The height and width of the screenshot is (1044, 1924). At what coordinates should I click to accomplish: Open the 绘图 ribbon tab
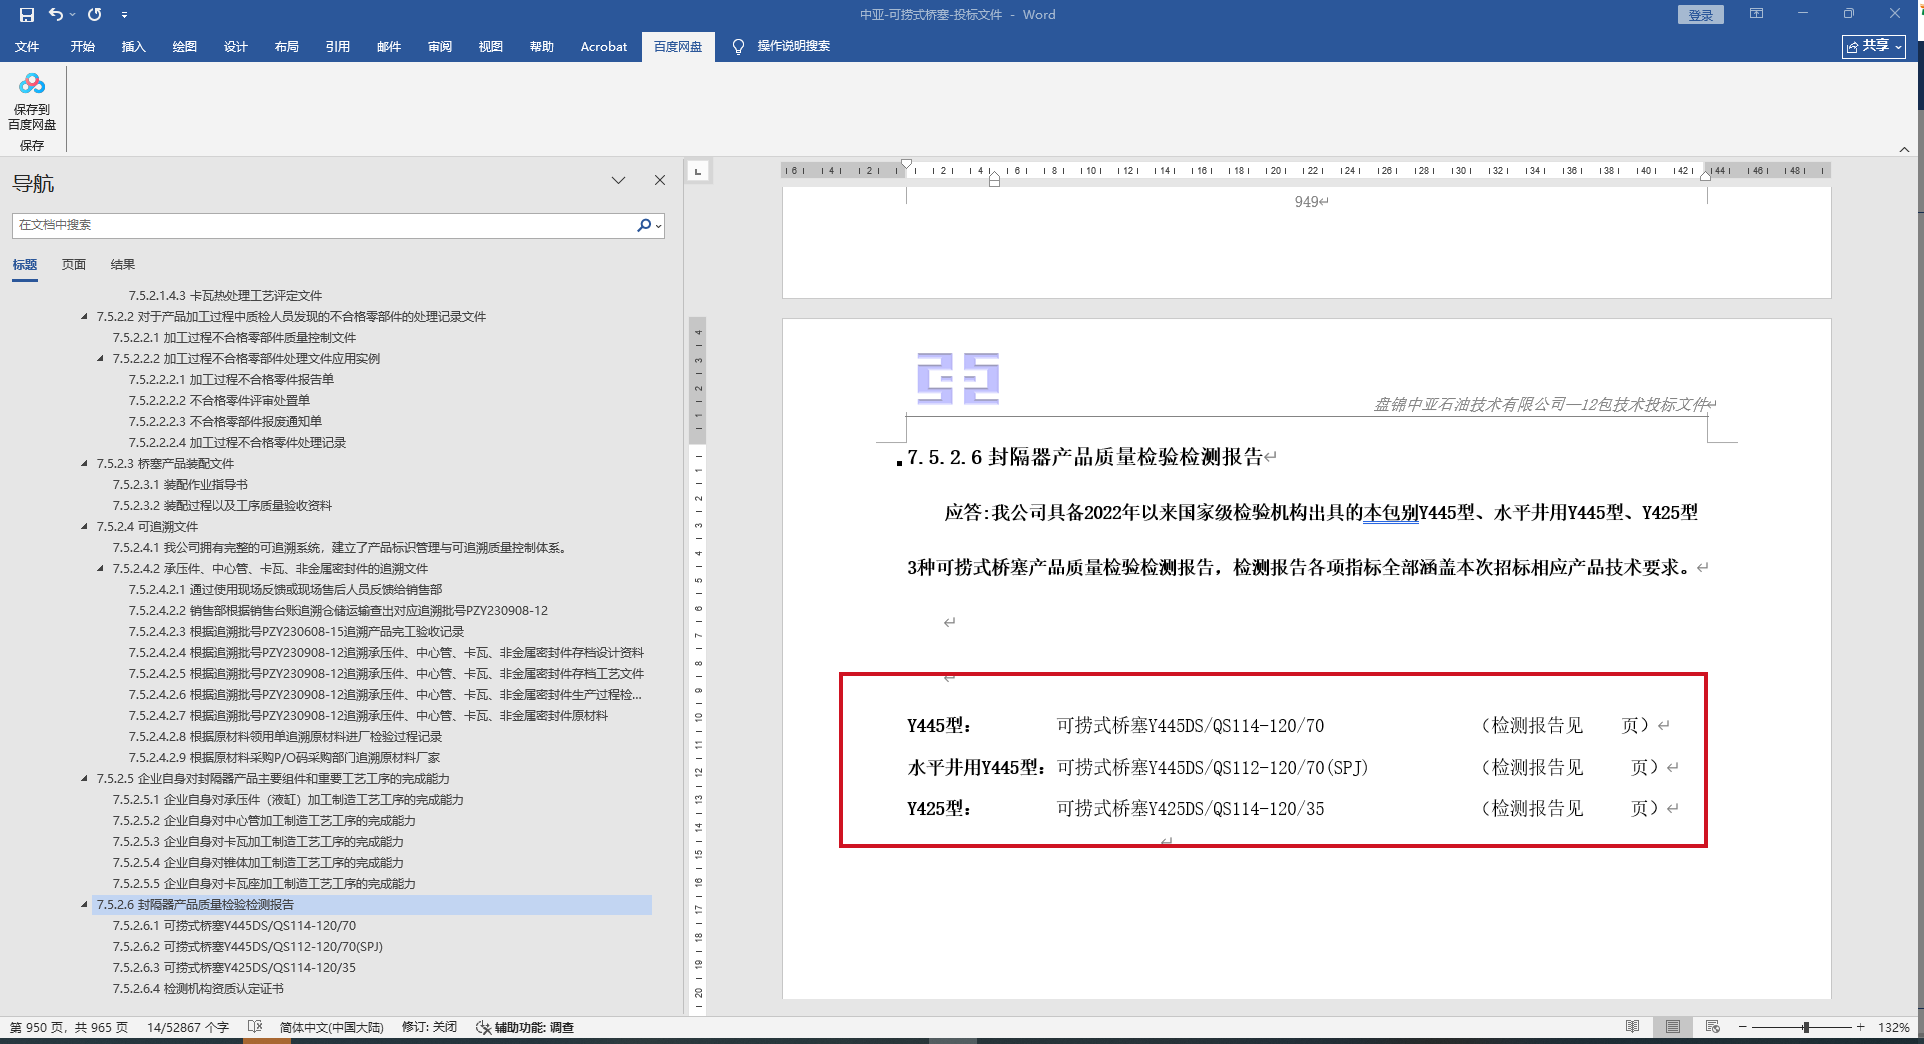tap(185, 47)
